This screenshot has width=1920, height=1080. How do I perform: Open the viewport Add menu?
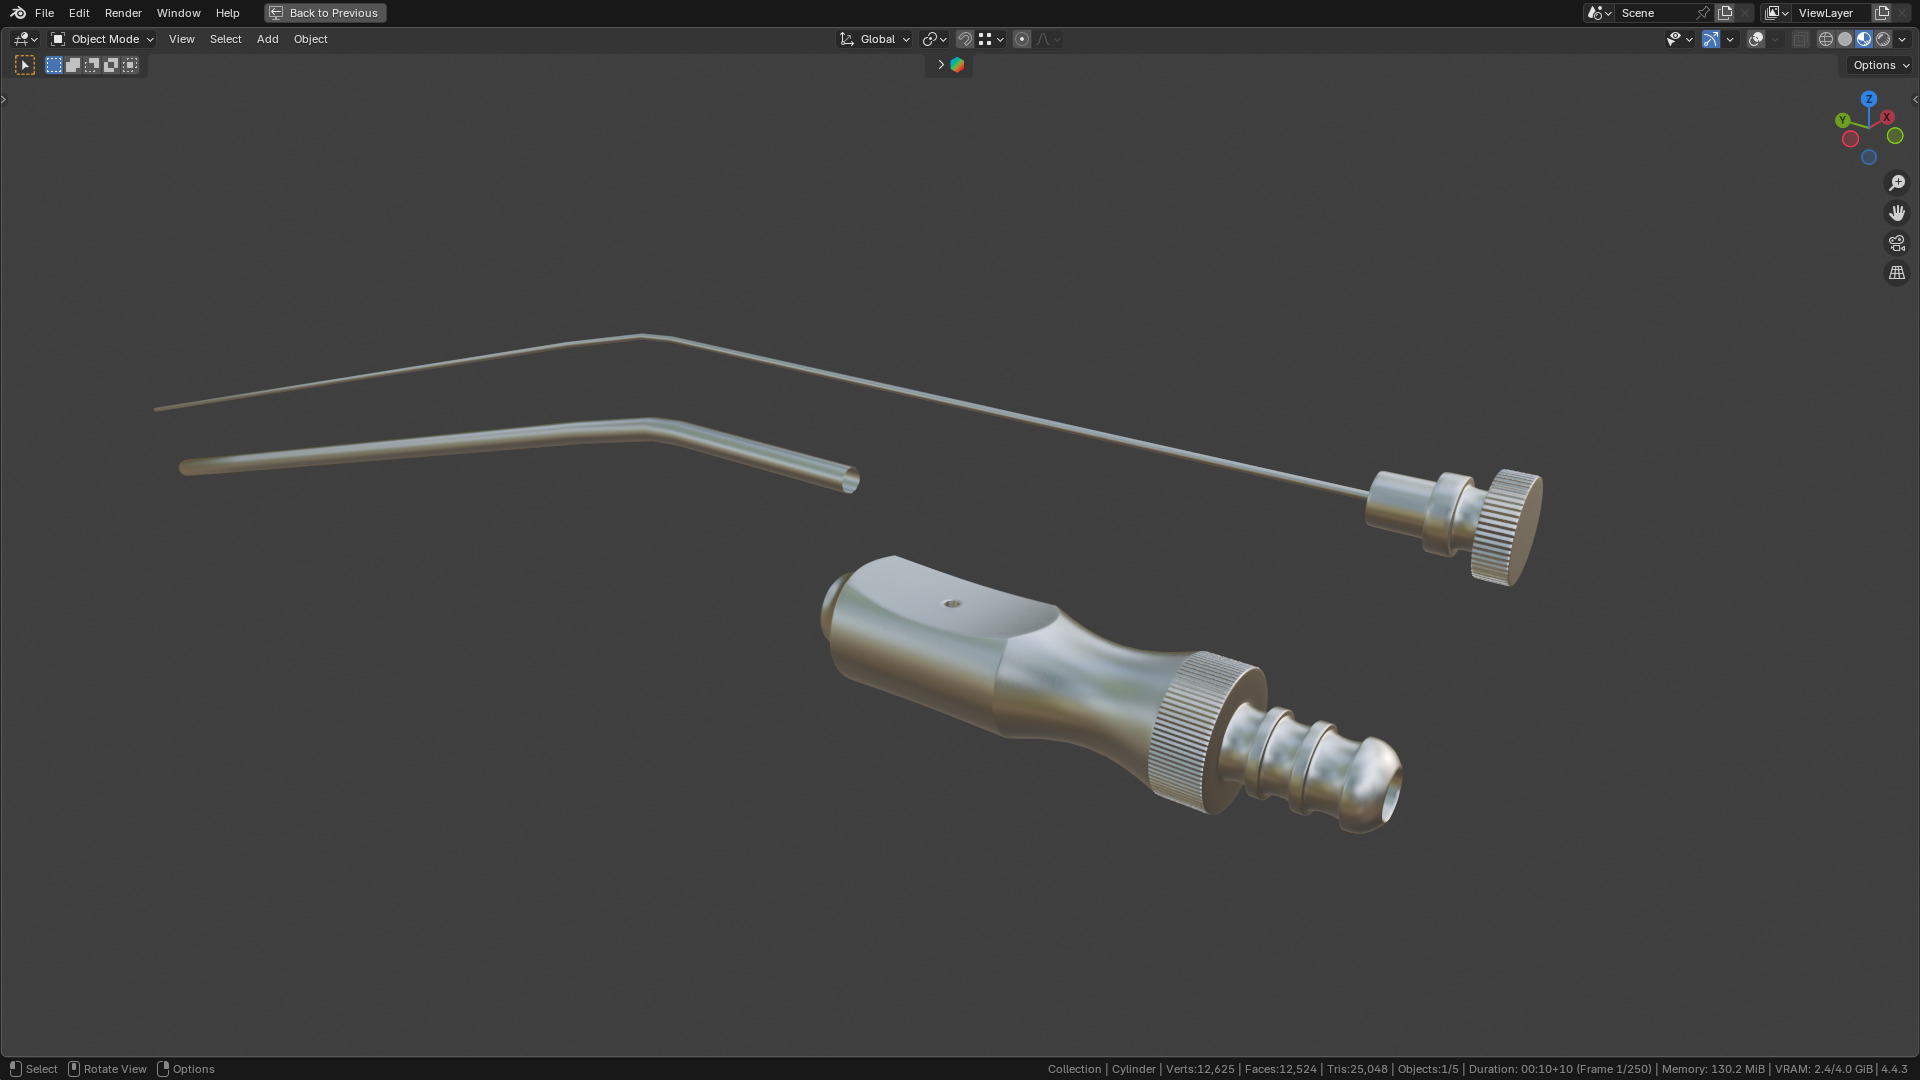267,39
